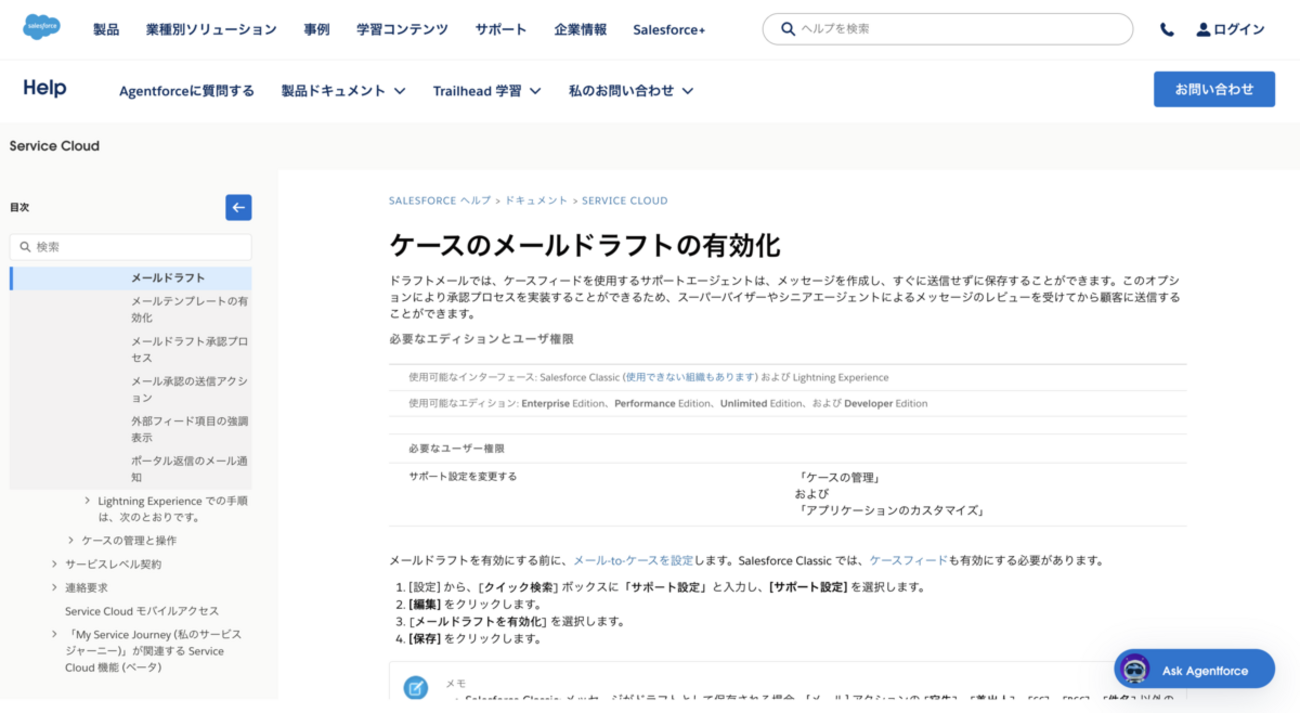Click the お問い合わせ button
This screenshot has width=1300, height=713.
point(1214,89)
